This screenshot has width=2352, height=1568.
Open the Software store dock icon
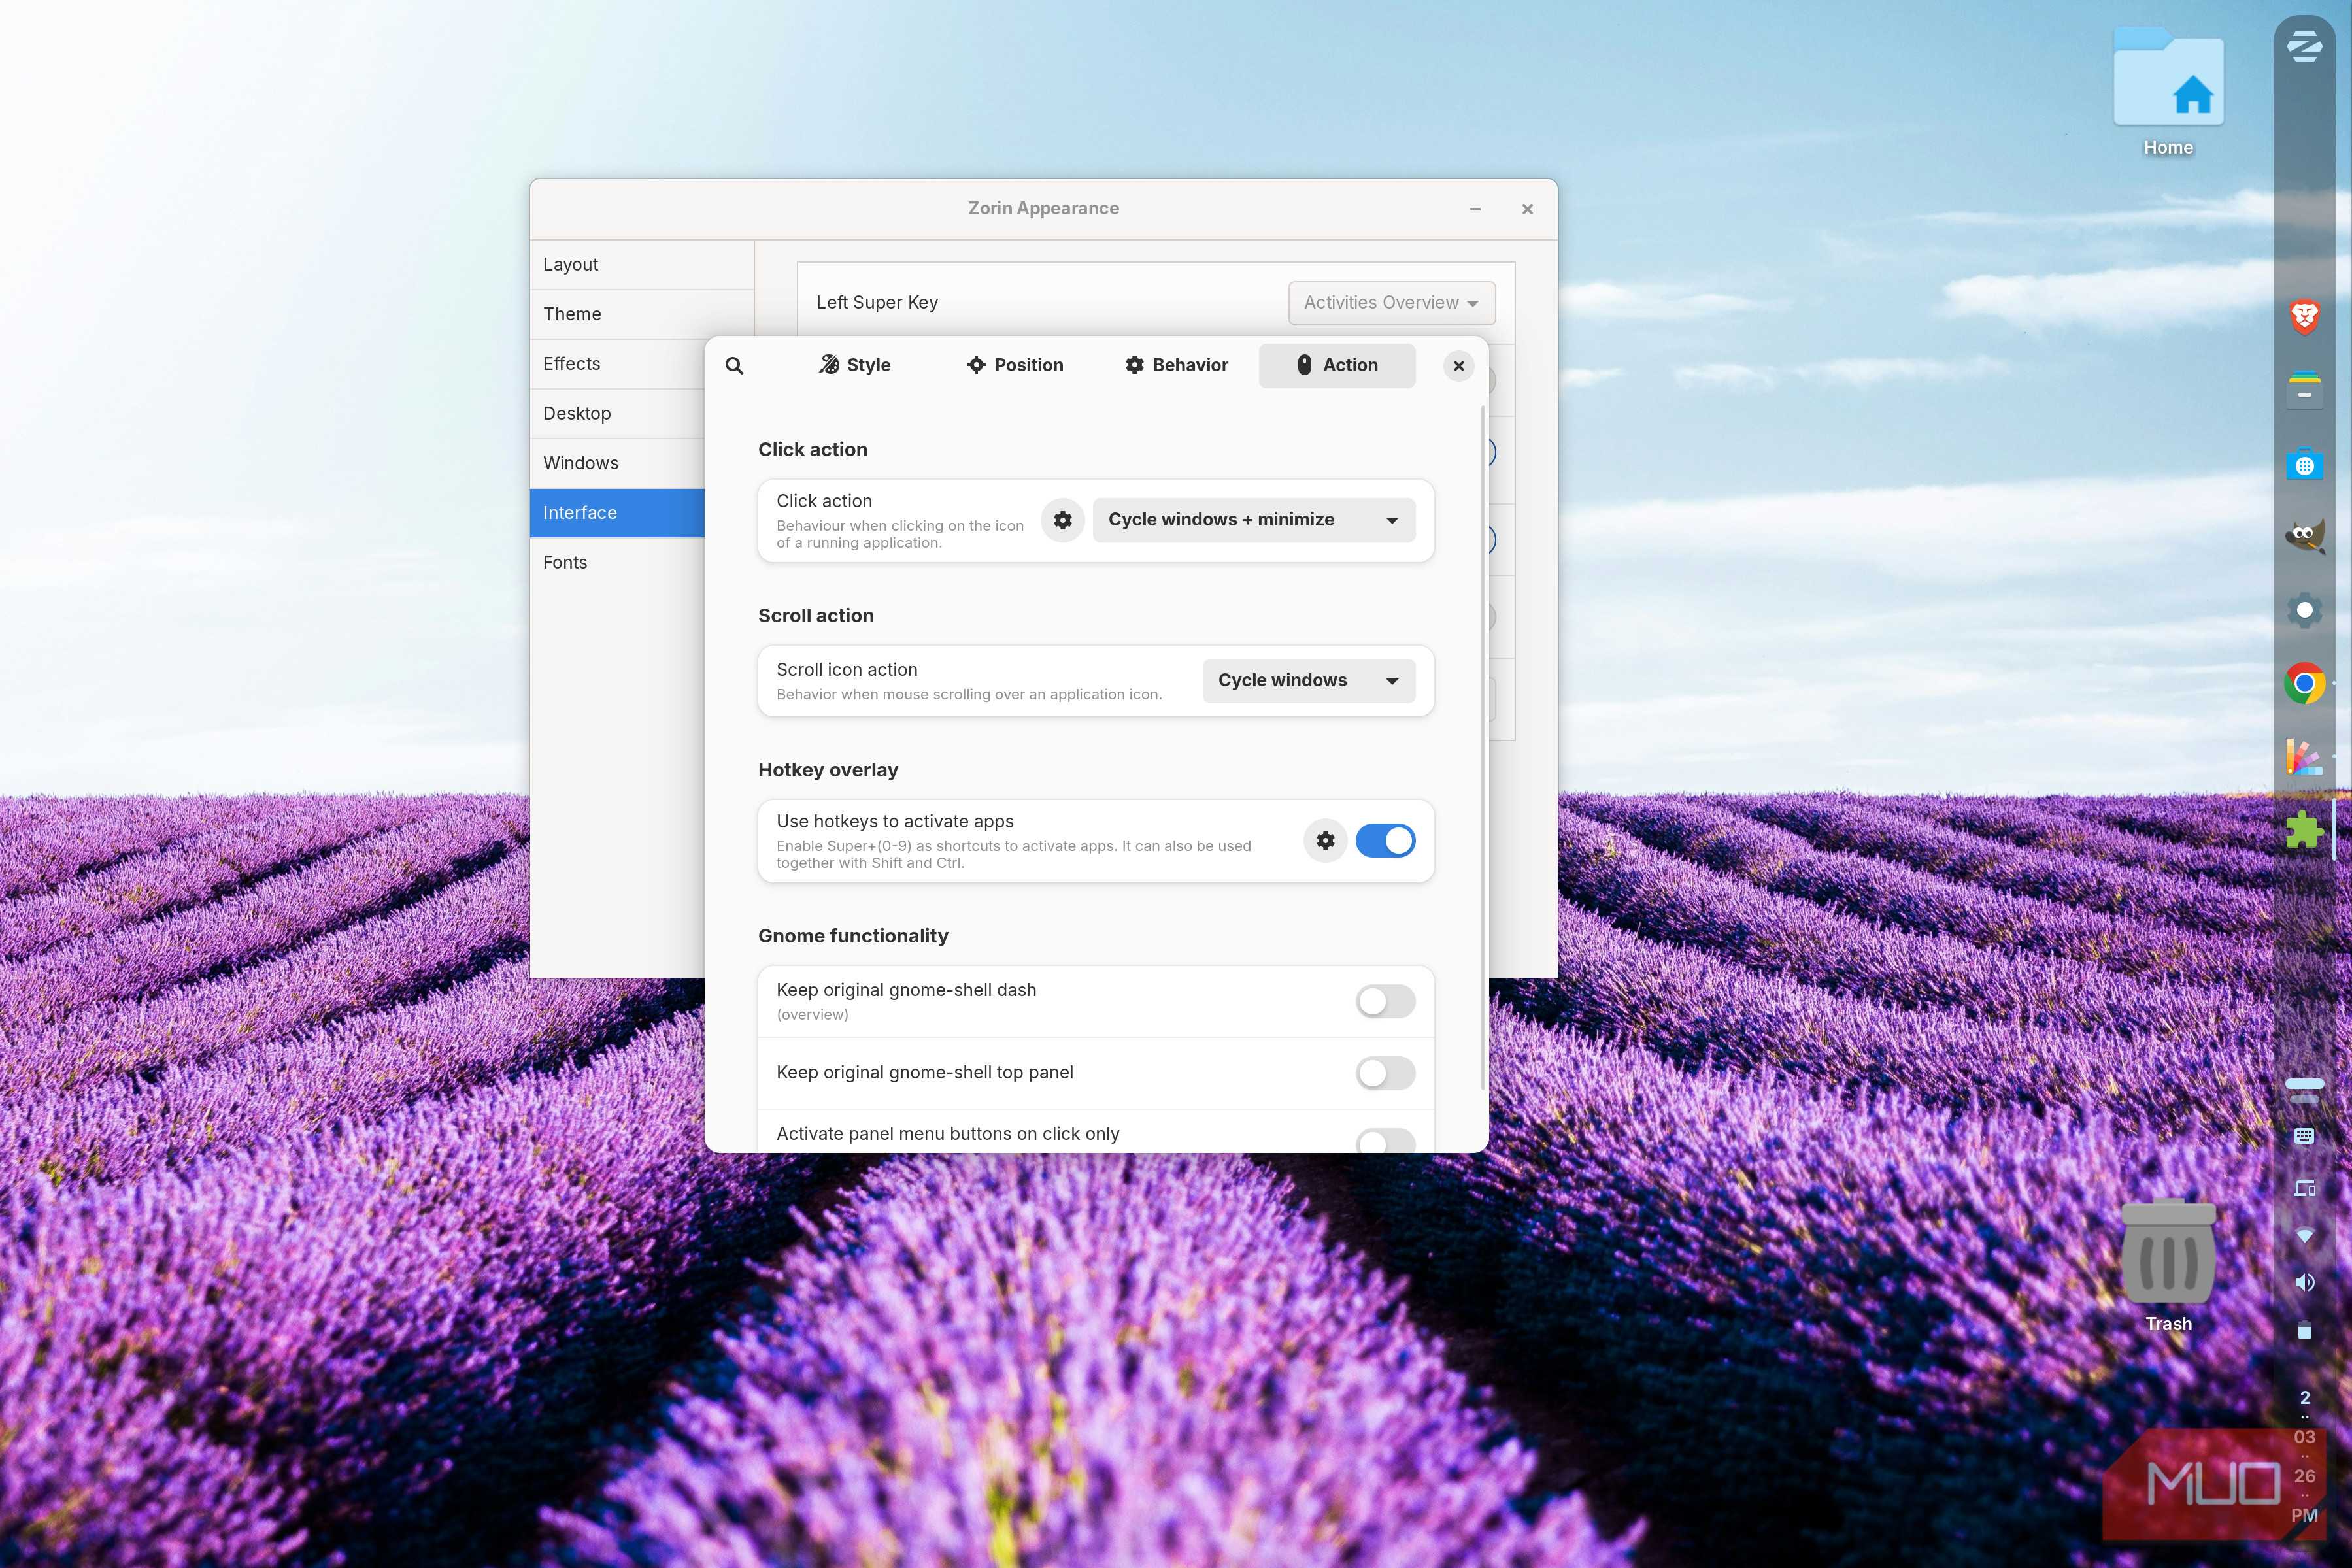click(2304, 464)
